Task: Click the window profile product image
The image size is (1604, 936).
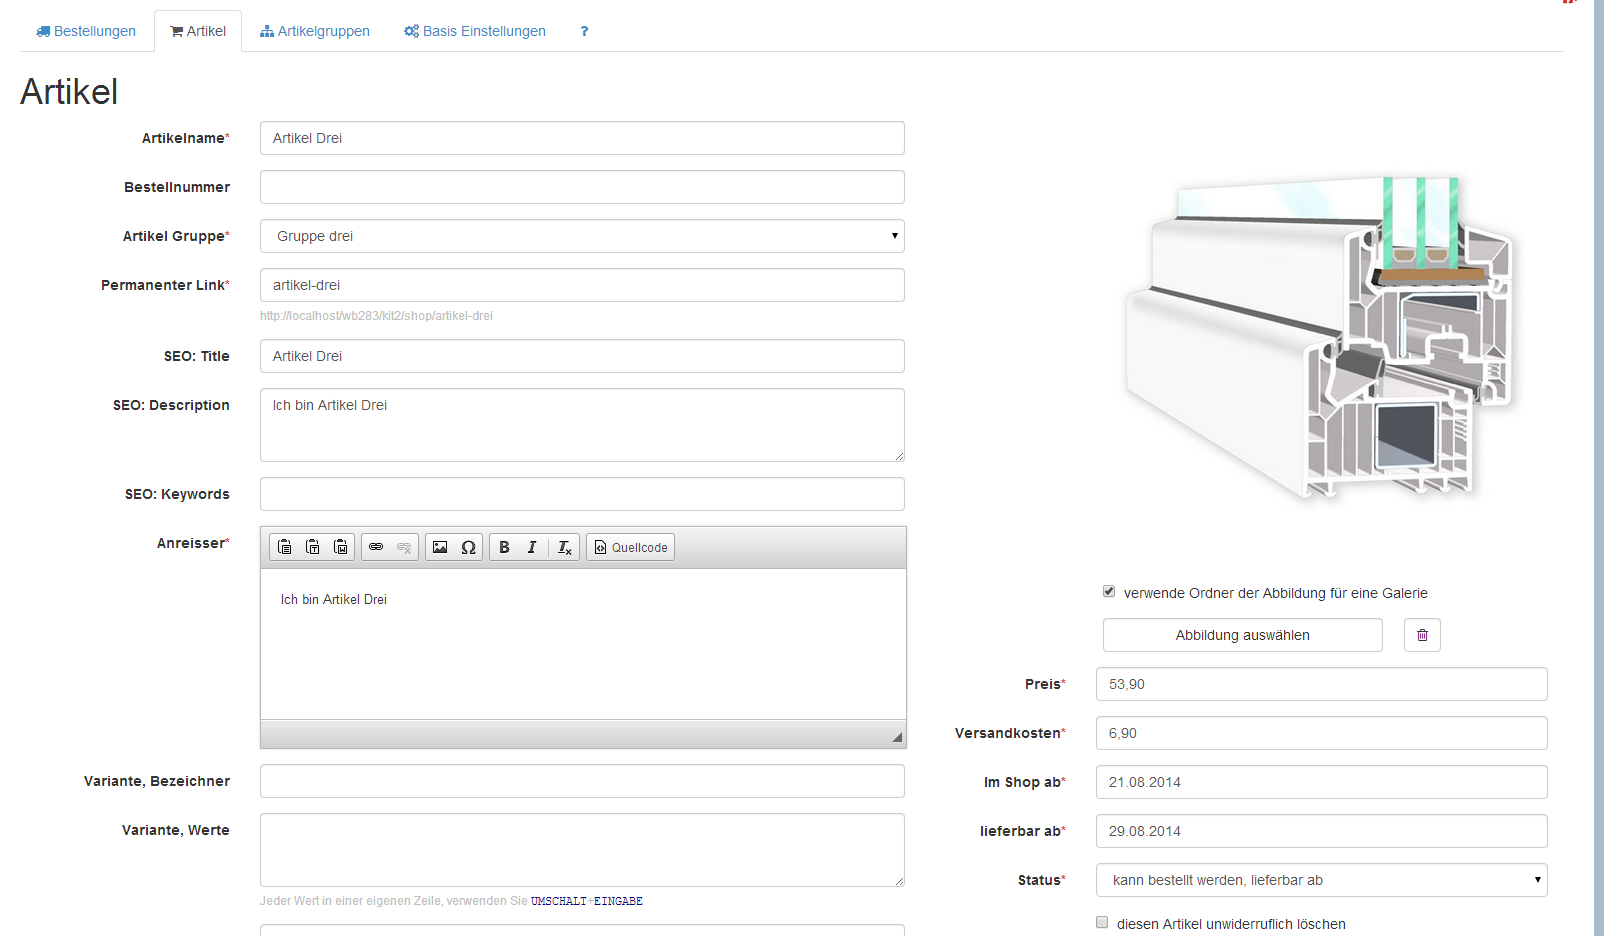Action: click(x=1320, y=337)
